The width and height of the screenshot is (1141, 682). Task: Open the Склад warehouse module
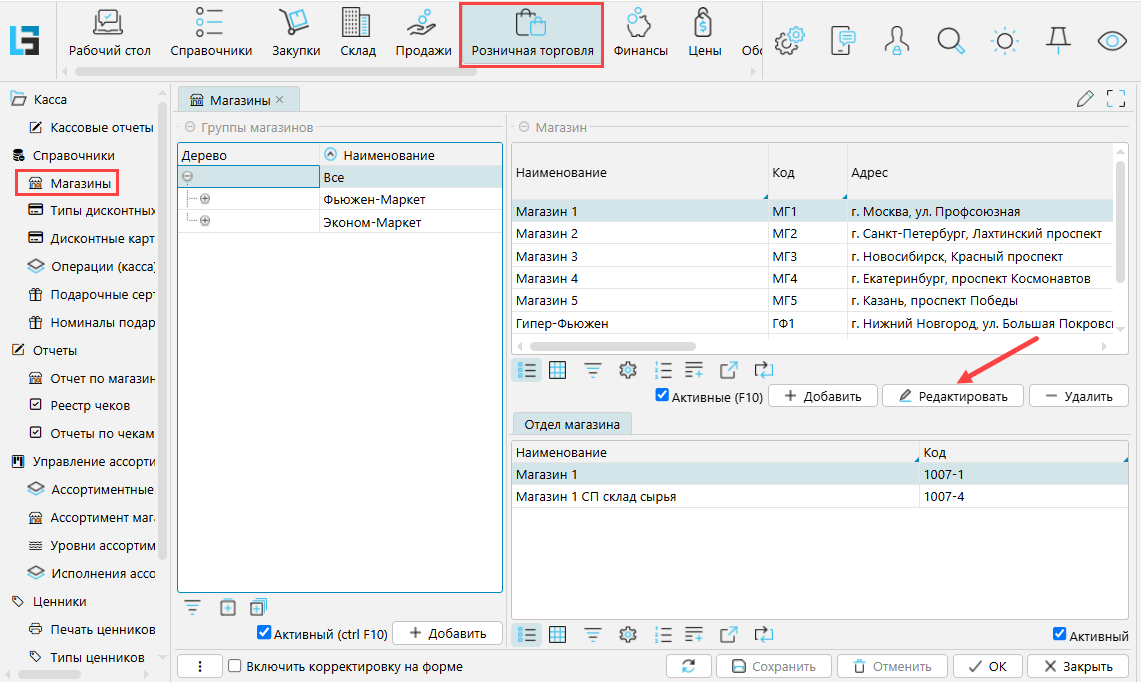357,34
